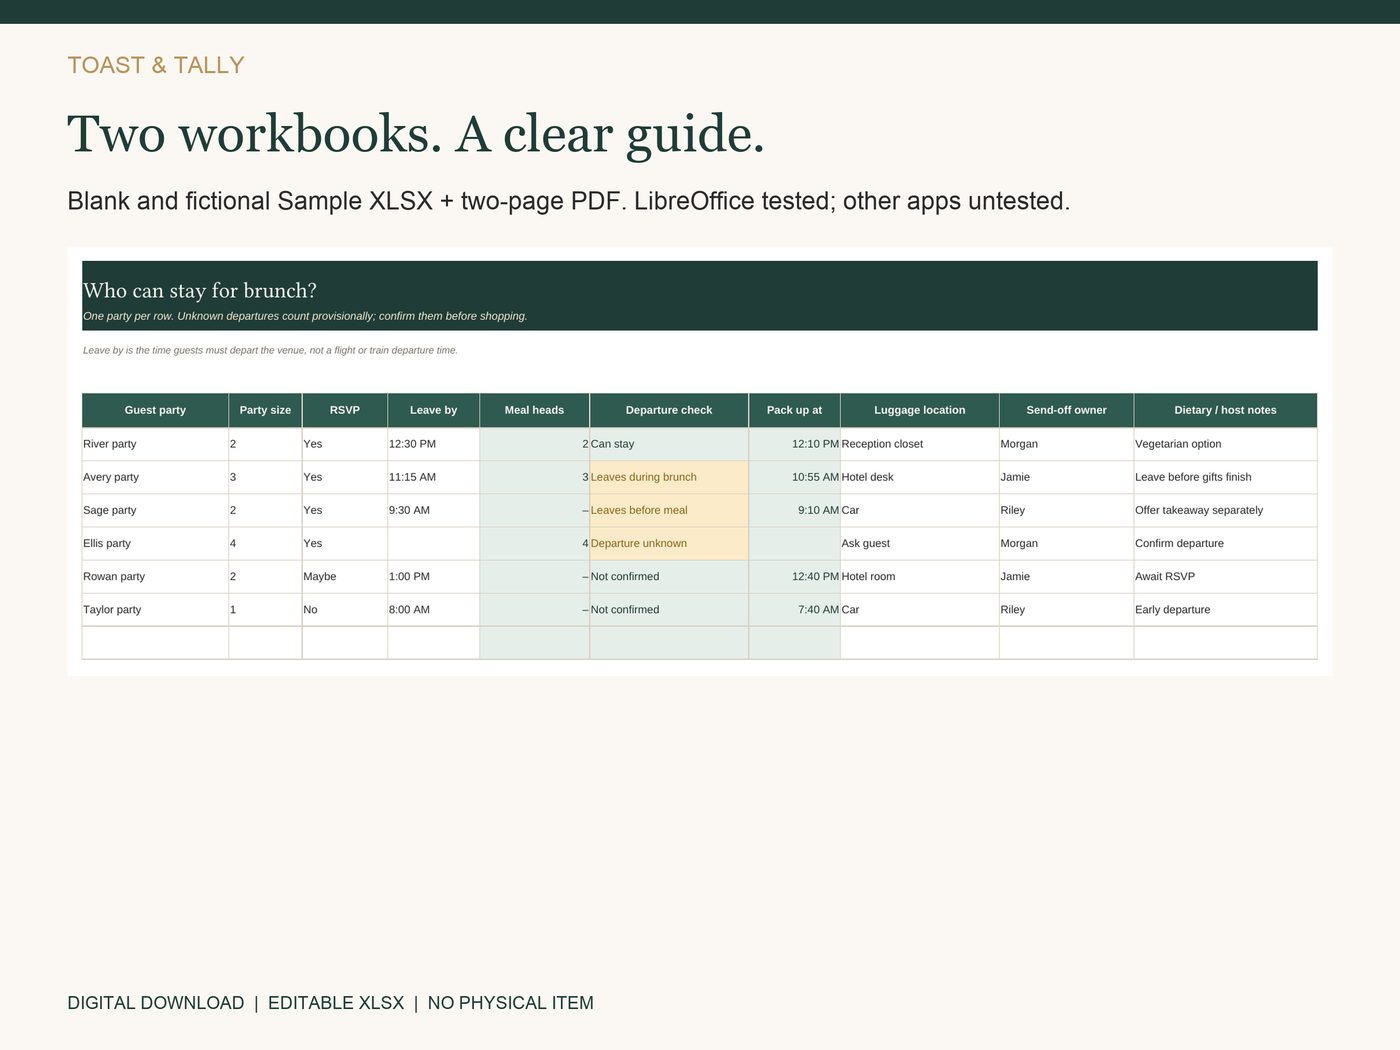Click the Guest party column header

click(155, 410)
